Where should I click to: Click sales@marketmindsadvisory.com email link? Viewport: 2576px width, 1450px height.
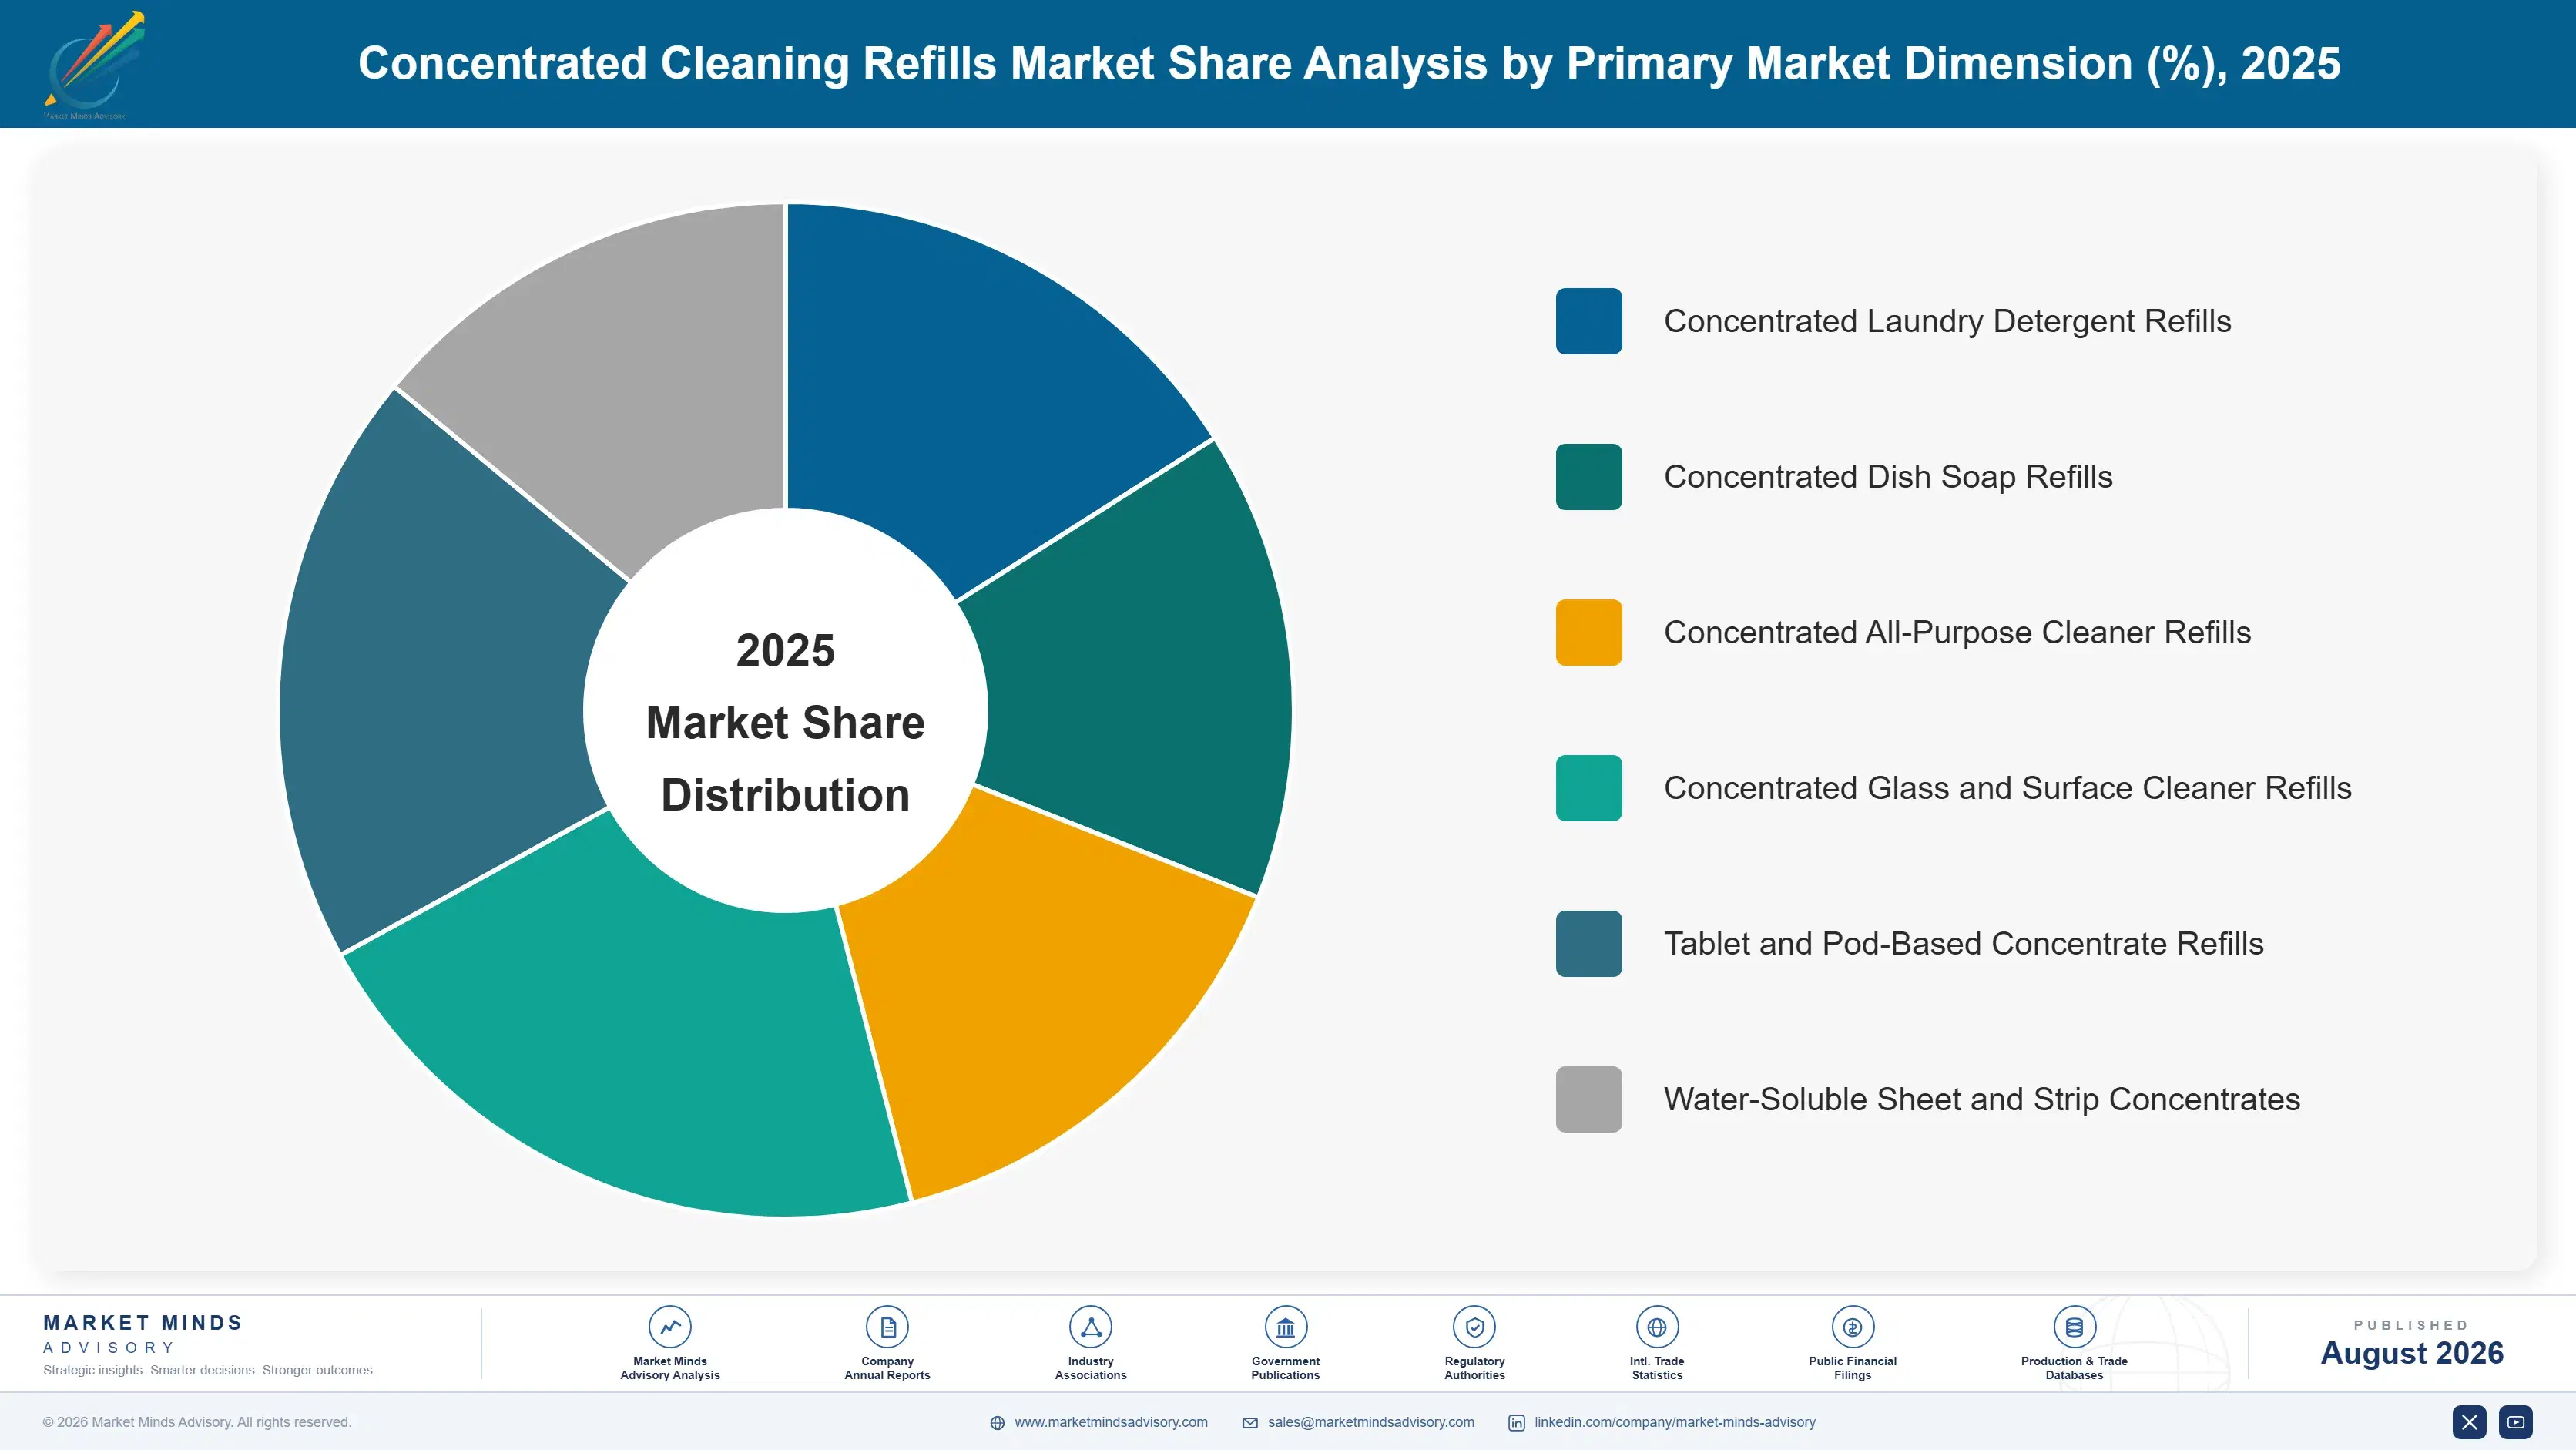pyautogui.click(x=1371, y=1422)
